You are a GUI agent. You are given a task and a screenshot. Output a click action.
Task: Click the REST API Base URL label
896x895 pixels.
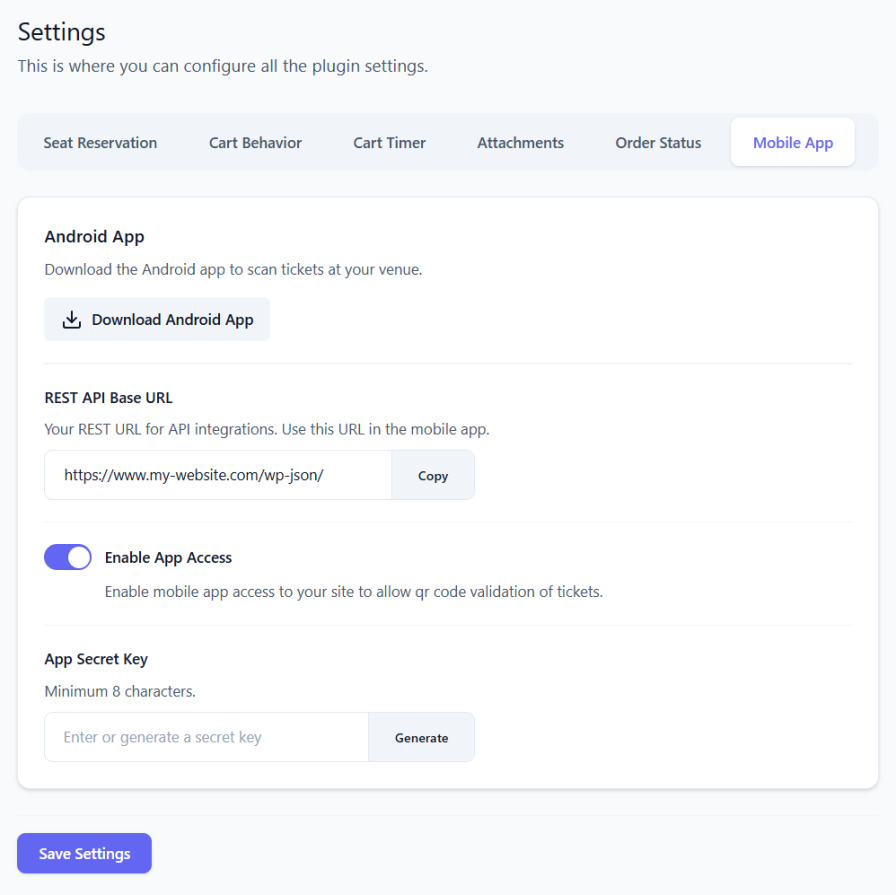click(x=108, y=398)
